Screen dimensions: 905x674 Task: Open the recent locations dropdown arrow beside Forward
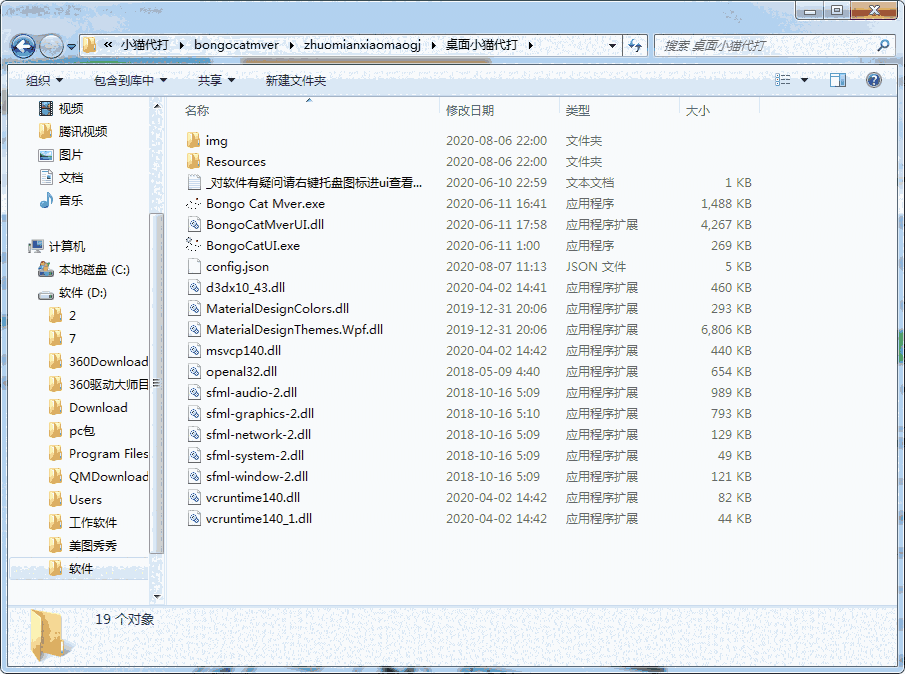tap(72, 46)
